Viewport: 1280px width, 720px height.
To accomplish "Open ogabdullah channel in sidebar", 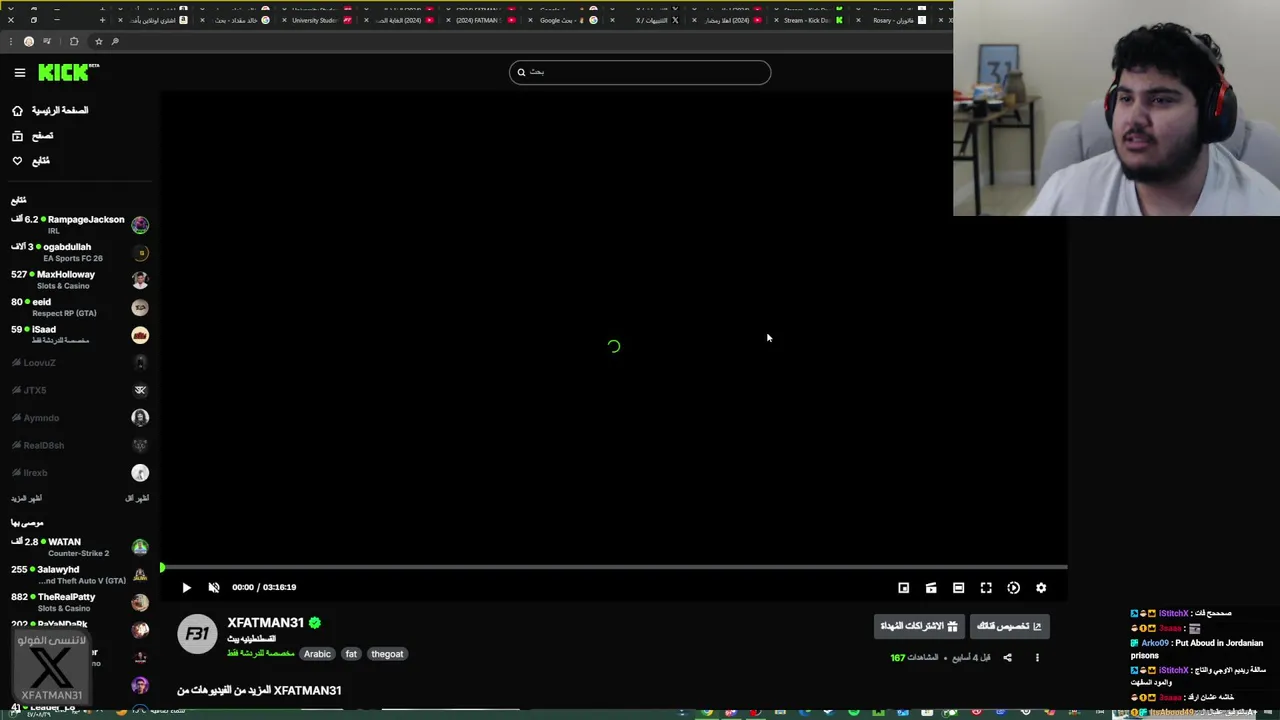I will coord(80,252).
